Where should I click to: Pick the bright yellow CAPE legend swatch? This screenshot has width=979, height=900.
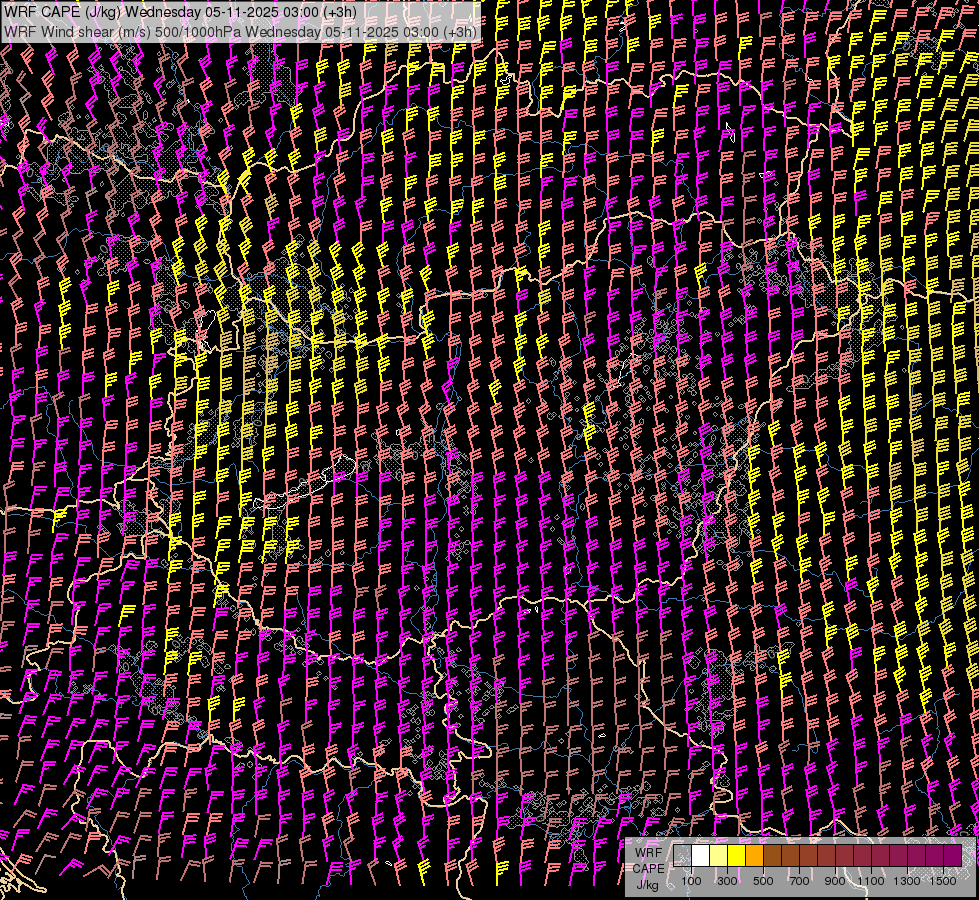[x=736, y=856]
